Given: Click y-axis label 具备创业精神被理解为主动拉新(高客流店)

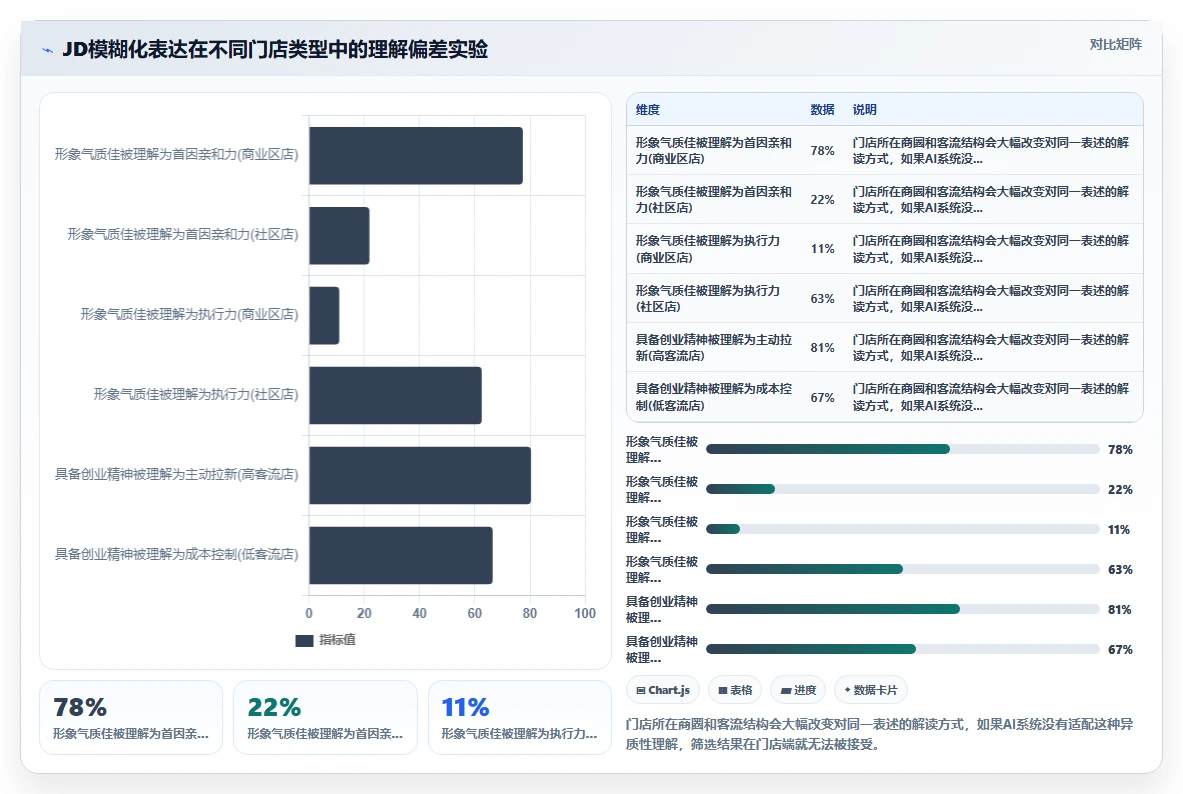Looking at the screenshot, I should 177,475.
